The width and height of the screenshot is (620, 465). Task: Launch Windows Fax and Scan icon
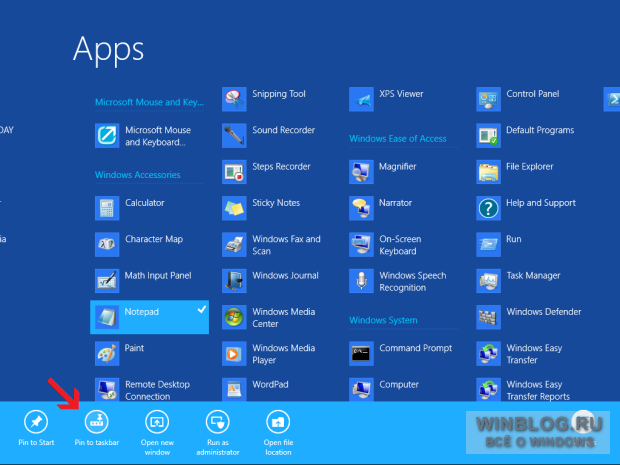coord(234,245)
